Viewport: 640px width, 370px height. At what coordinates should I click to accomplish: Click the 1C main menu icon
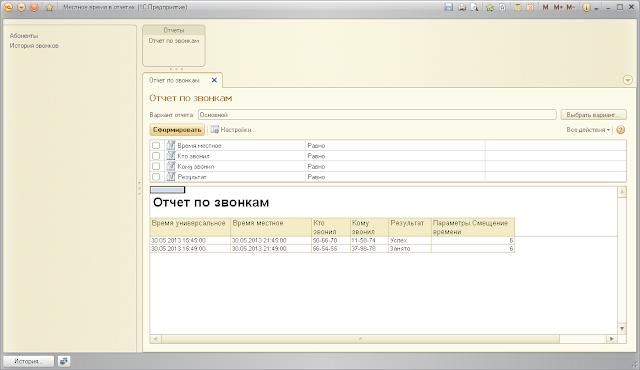(8, 7)
